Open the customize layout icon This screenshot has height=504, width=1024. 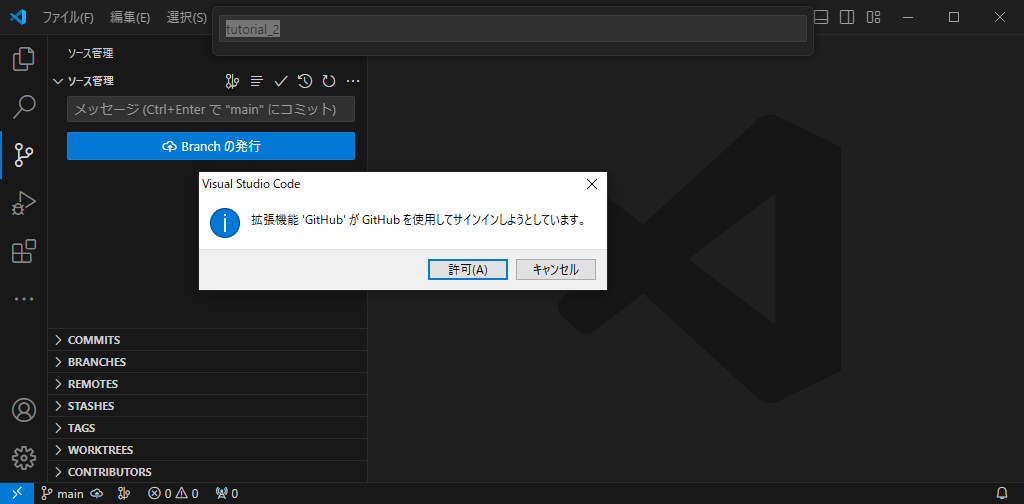pyautogui.click(x=873, y=17)
